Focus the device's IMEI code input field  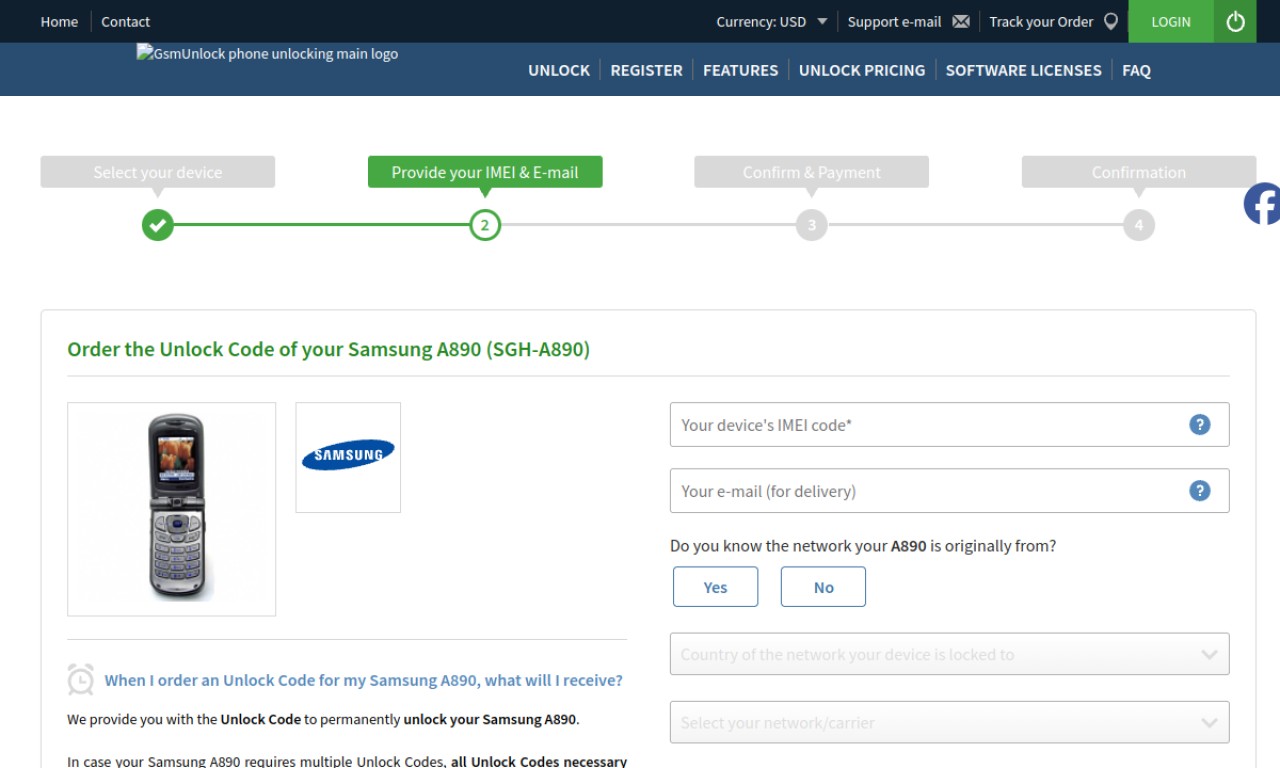[949, 425]
